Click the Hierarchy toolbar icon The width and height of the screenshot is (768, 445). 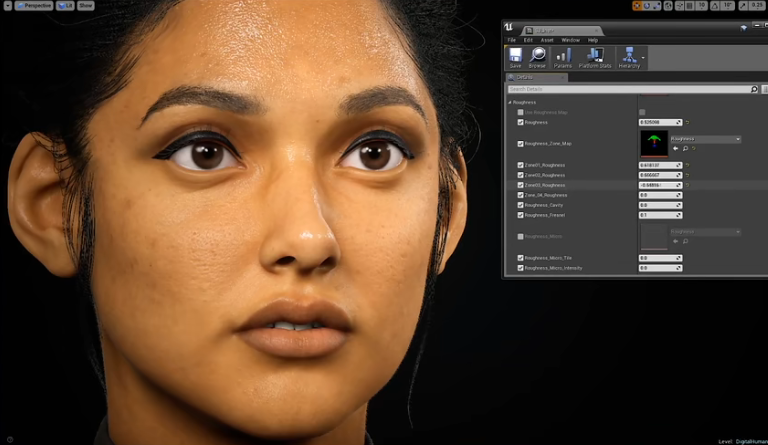pos(629,58)
